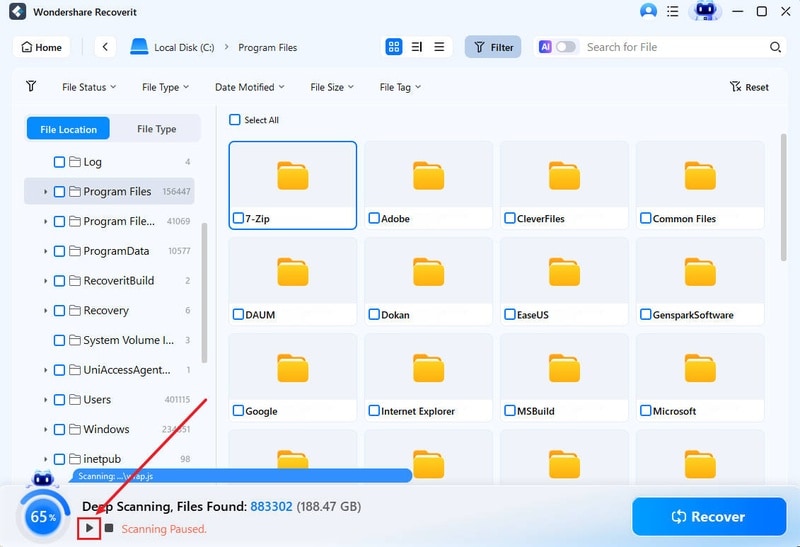This screenshot has width=800, height=547.
Task: Switch to details list view
Action: (x=417, y=47)
